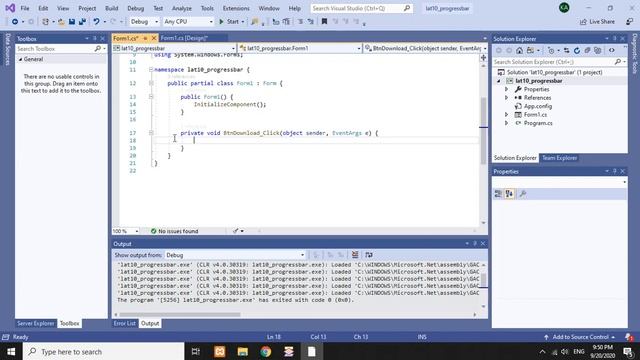Open the Any CPU platform dropdown
640x360 pixels.
188,22
